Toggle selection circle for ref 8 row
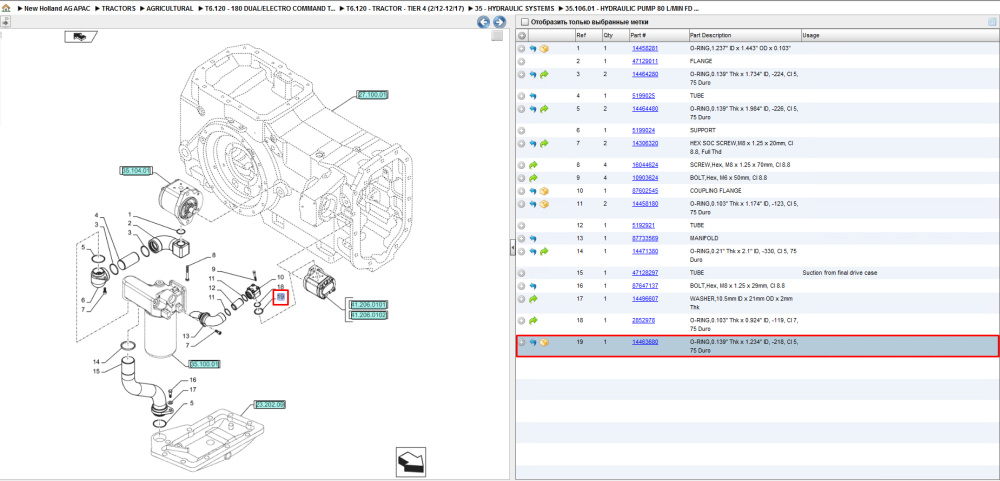Image resolution: width=1000 pixels, height=481 pixels. (x=522, y=165)
